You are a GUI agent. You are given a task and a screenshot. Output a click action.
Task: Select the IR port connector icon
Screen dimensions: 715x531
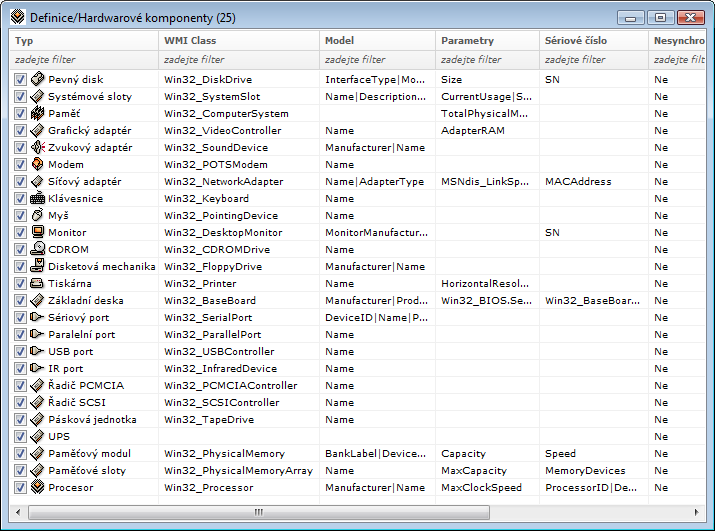(x=37, y=368)
